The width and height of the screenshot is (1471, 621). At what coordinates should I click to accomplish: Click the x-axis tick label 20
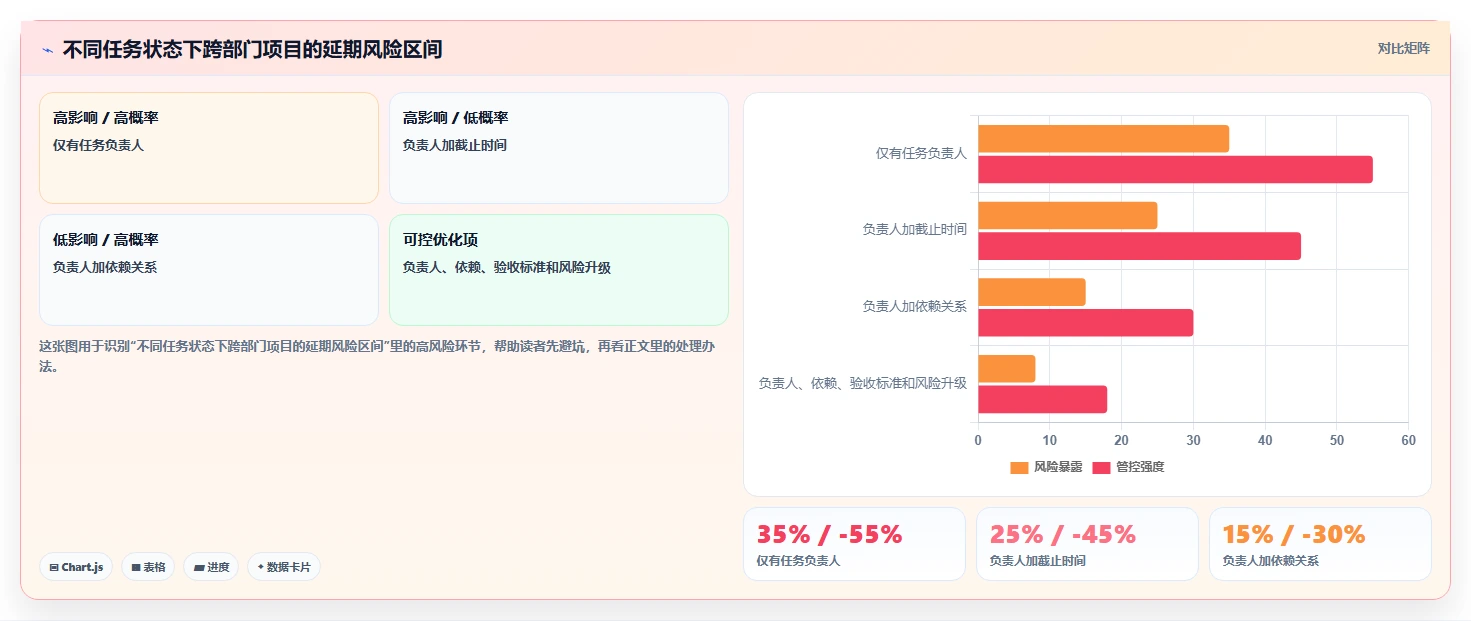1121,440
